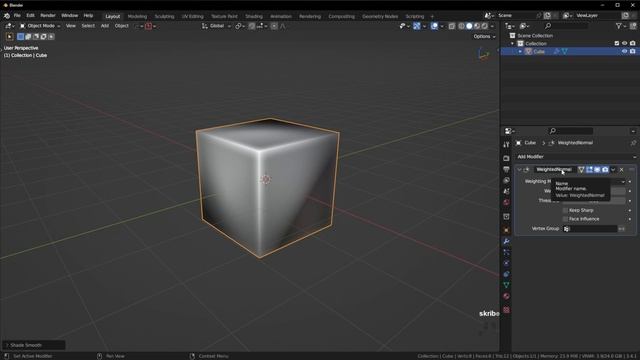The image size is (640, 360).
Task: Hide Collection with its eye icon
Action: coord(624,43)
